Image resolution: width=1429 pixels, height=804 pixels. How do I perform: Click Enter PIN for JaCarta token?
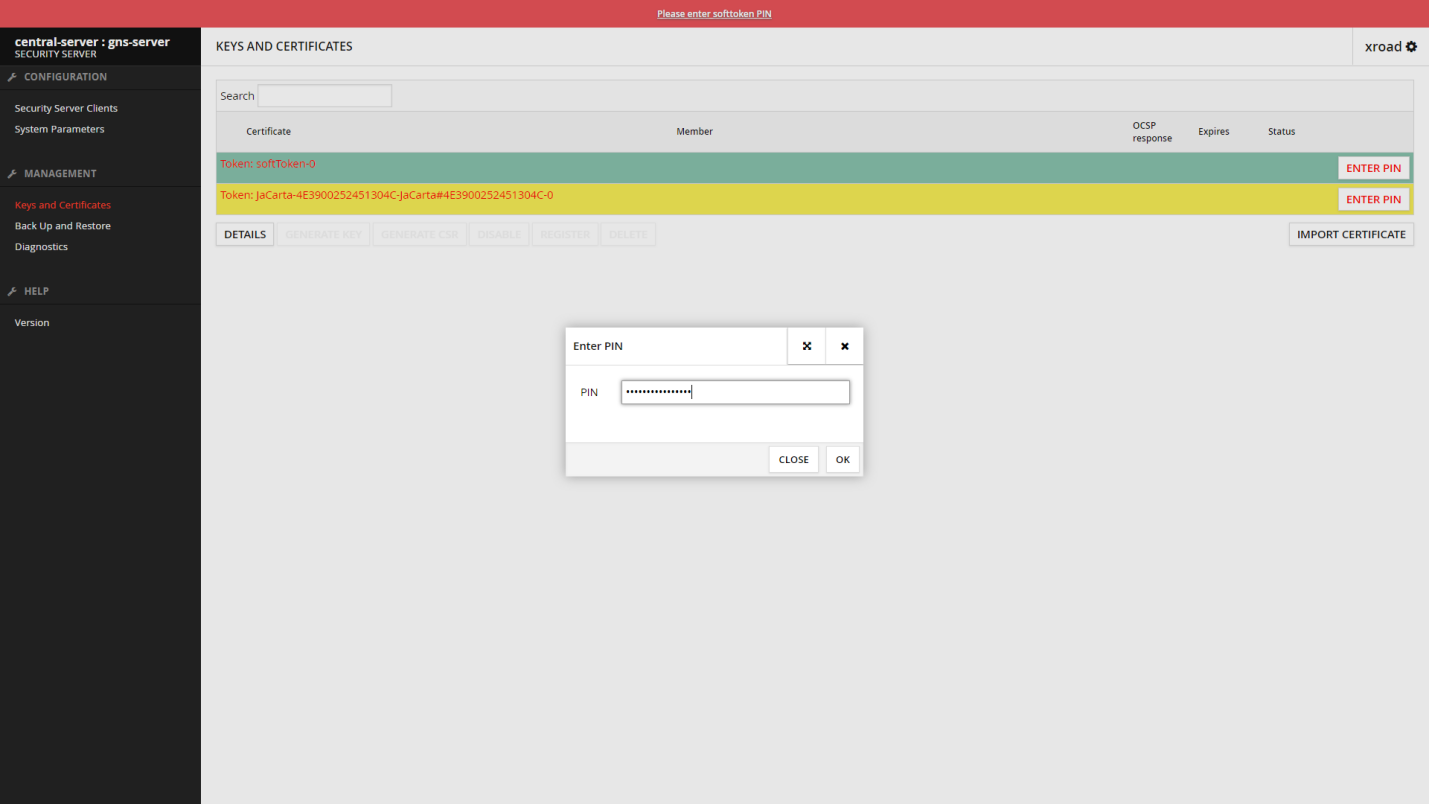point(1373,199)
